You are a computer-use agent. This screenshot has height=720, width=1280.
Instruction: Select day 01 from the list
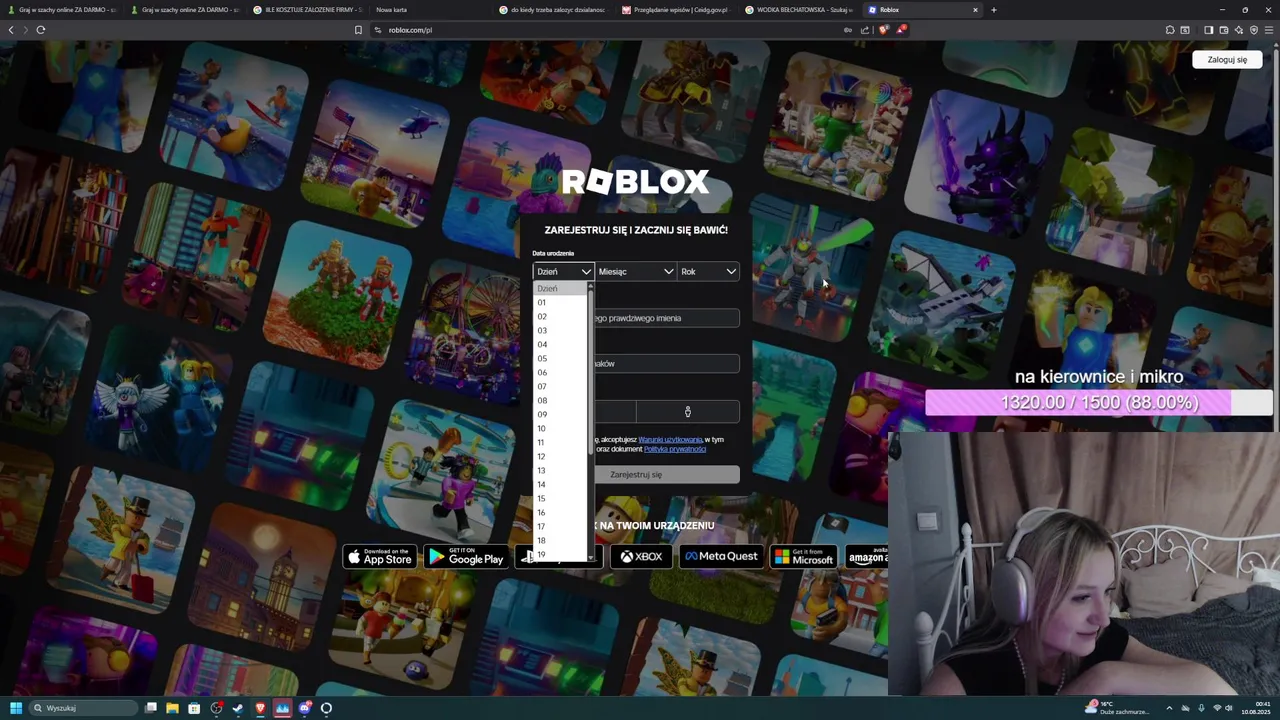click(561, 302)
